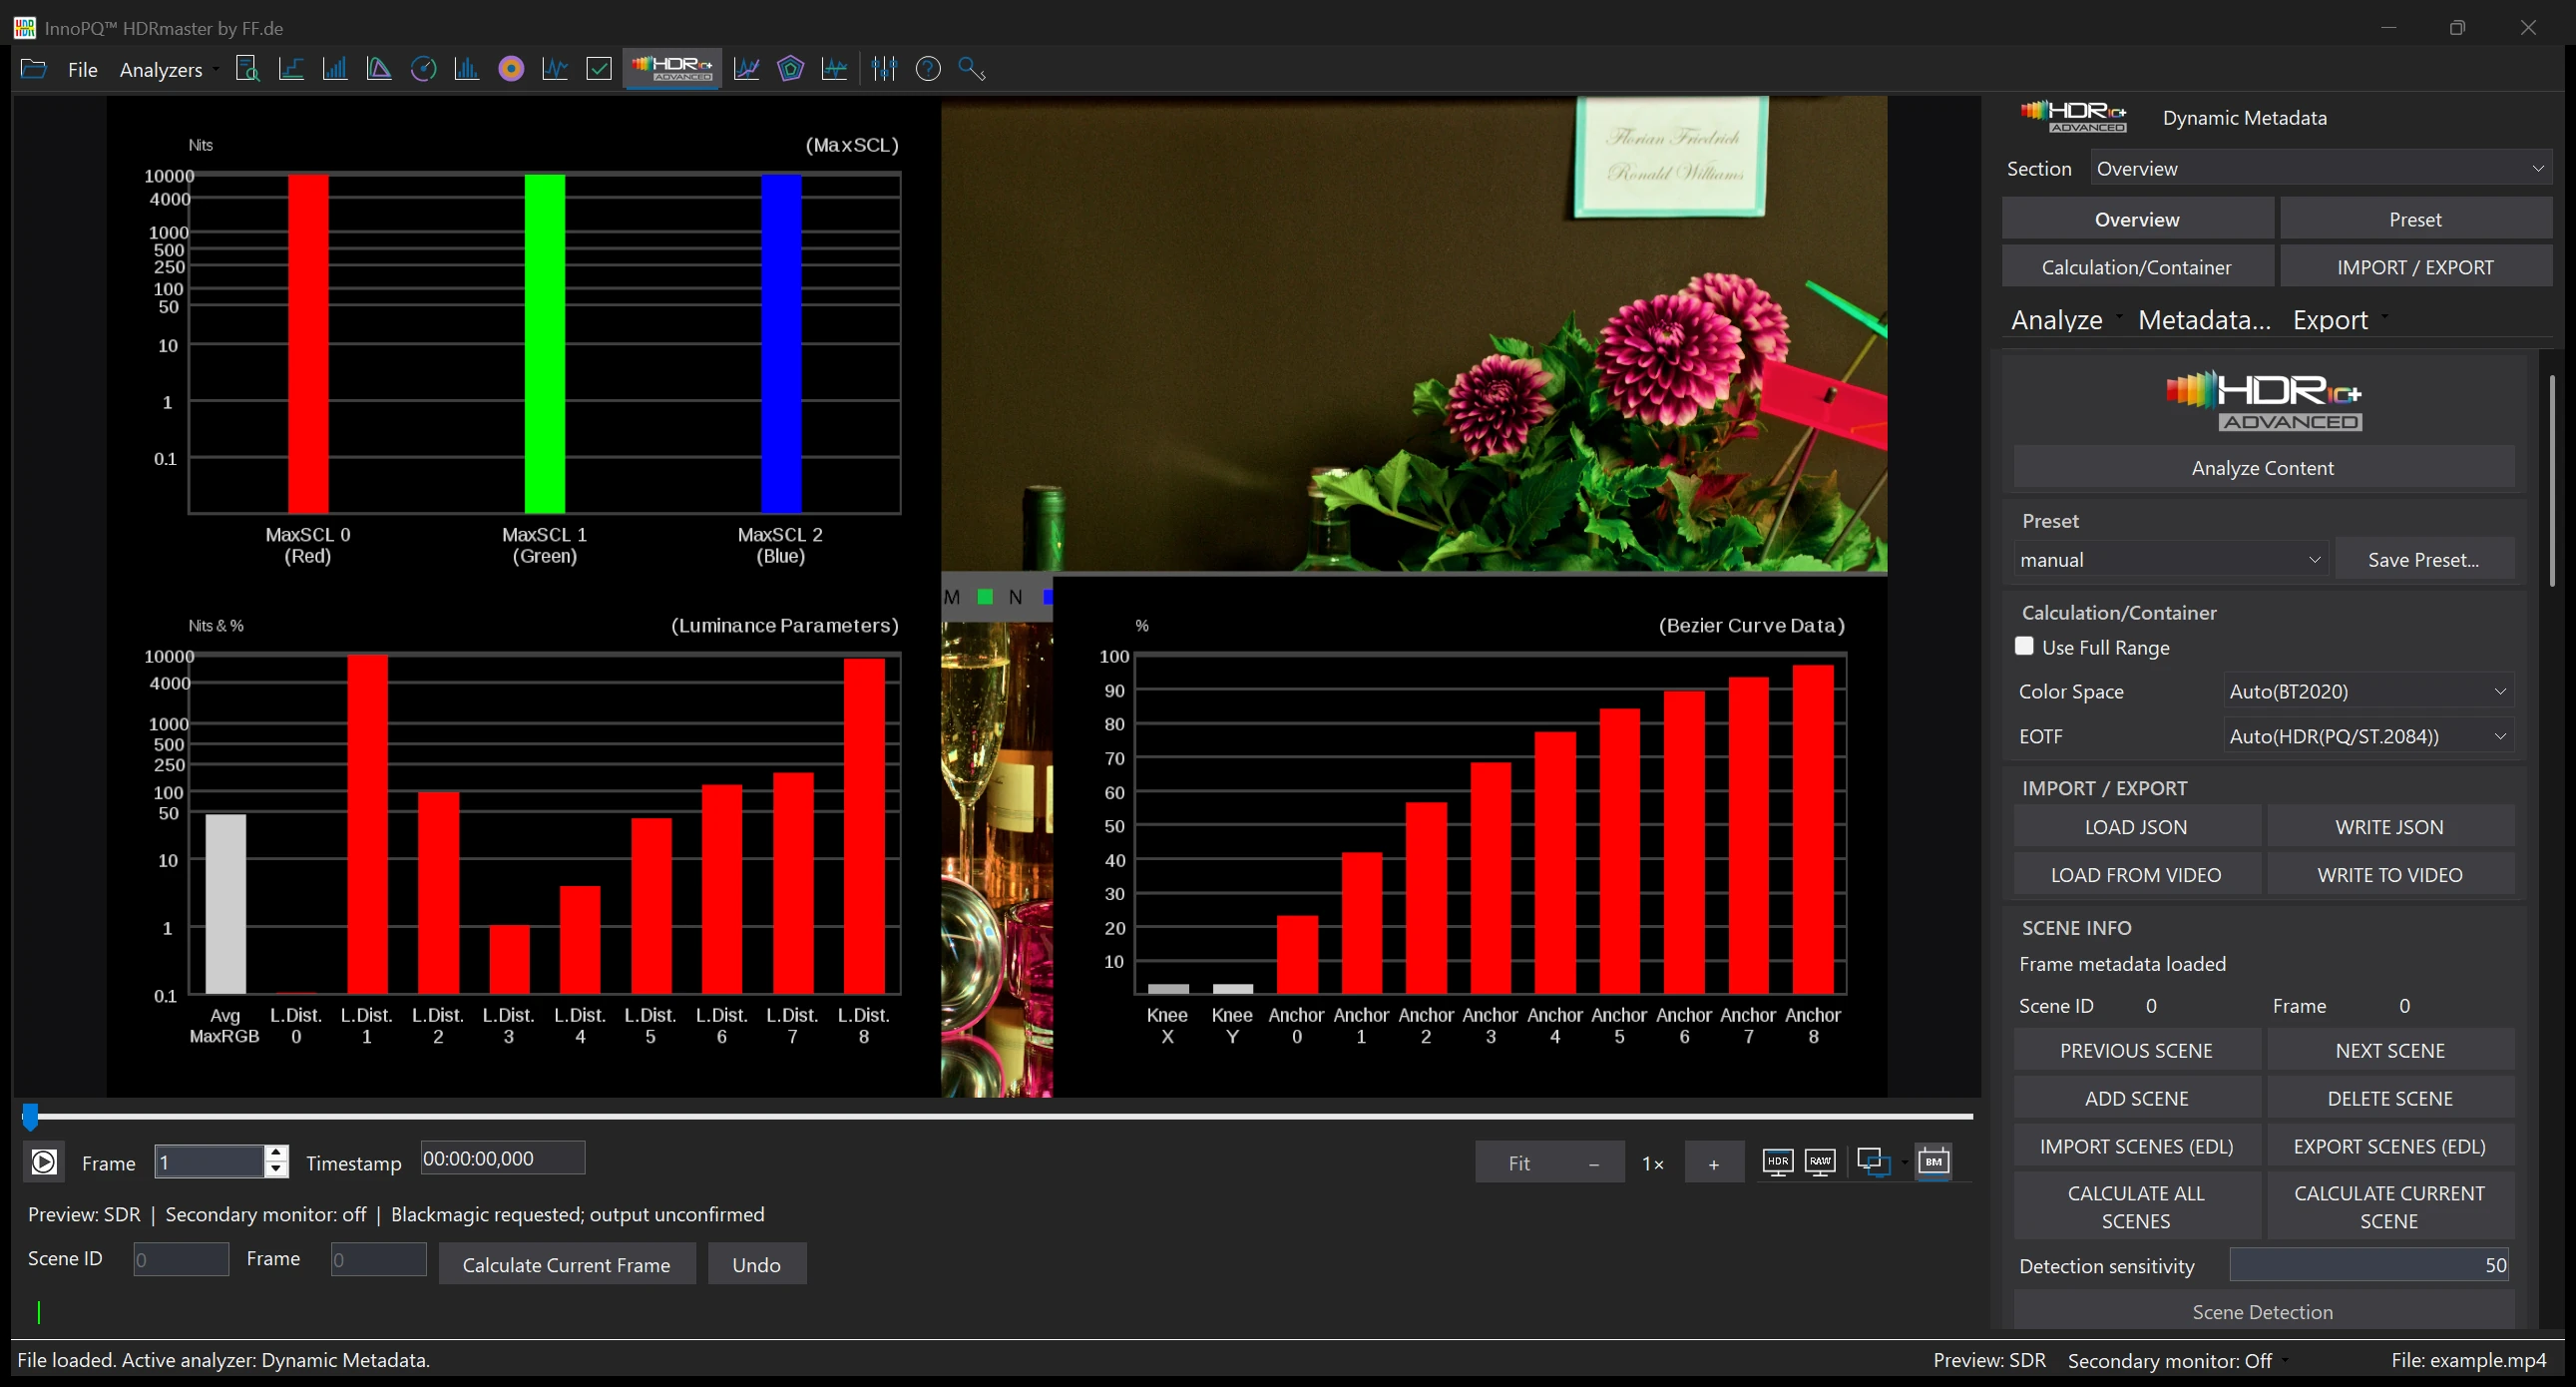Click LOAD FROM VIDEO button
This screenshot has width=2576, height=1387.
click(2136, 875)
